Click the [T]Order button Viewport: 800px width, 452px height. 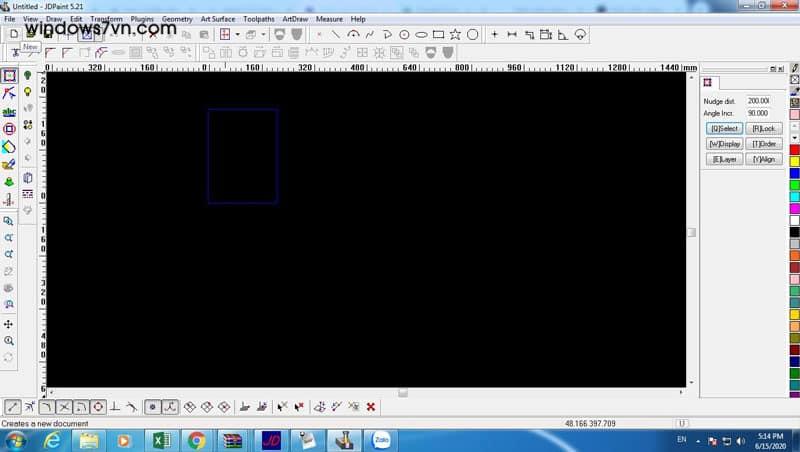tap(763, 144)
